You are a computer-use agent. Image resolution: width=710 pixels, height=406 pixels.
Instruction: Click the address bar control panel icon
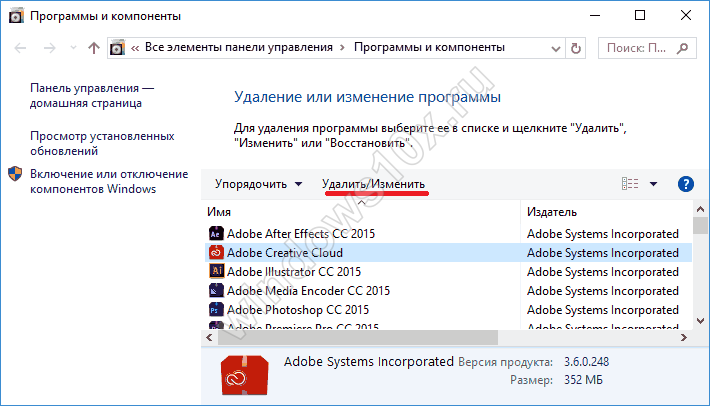117,48
